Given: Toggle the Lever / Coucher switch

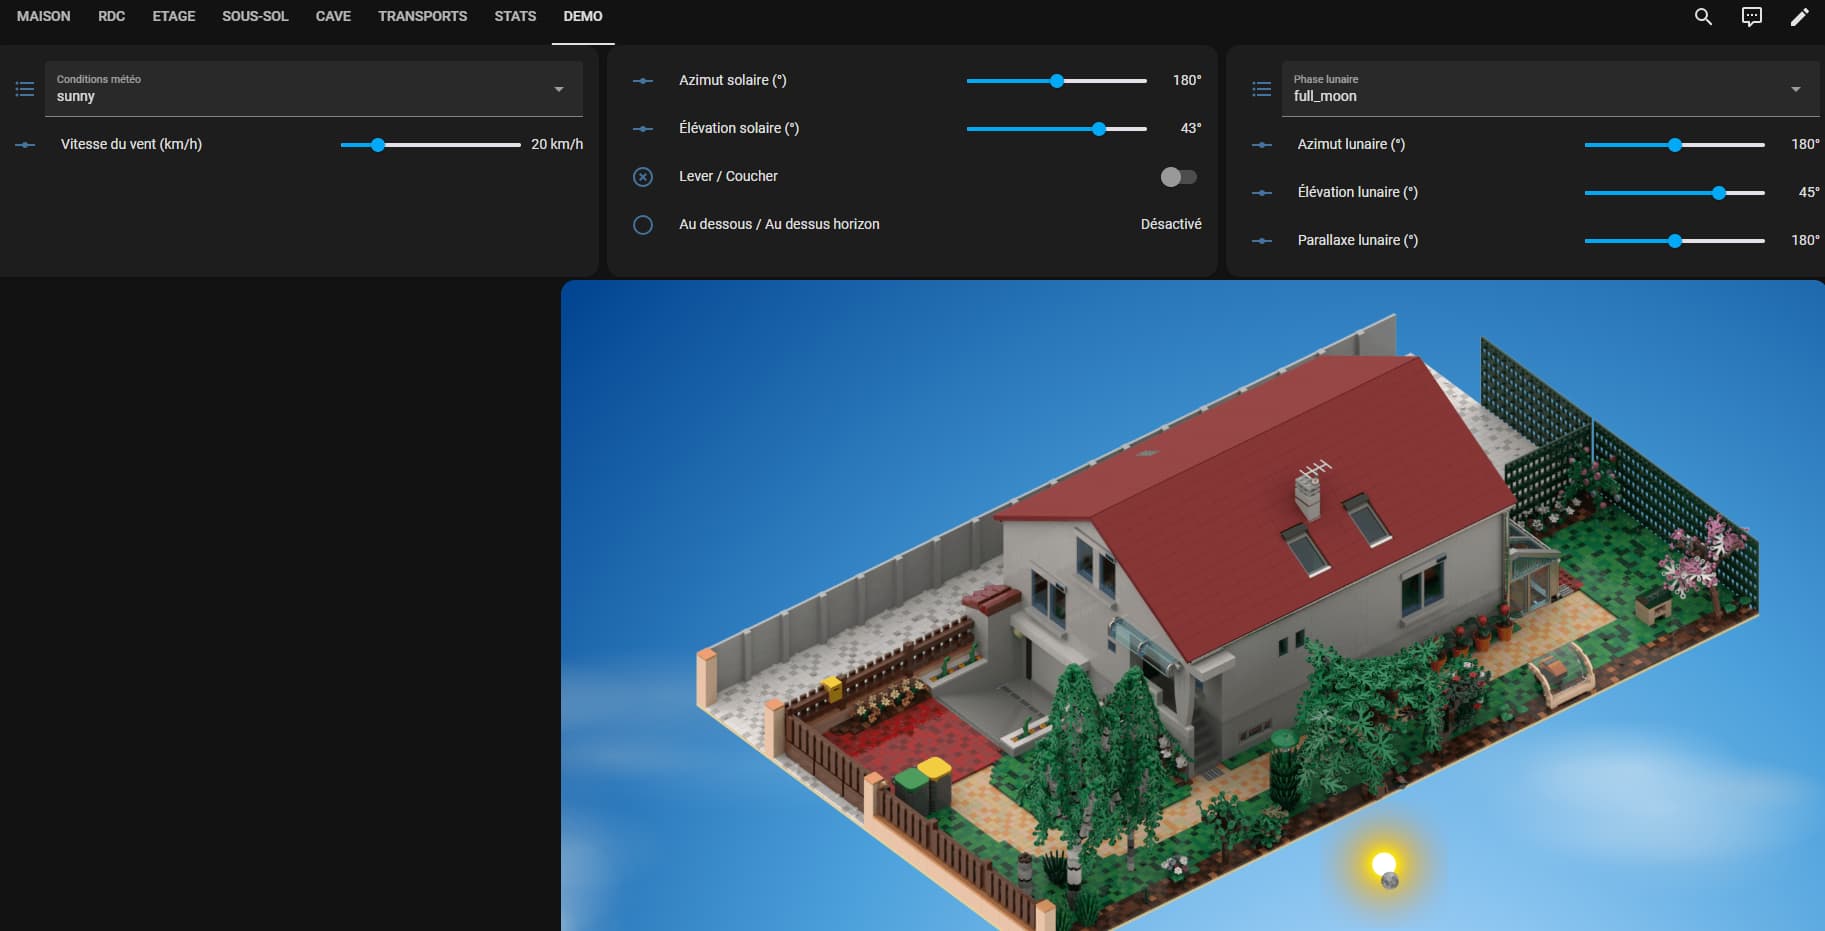Looking at the screenshot, I should [1178, 177].
